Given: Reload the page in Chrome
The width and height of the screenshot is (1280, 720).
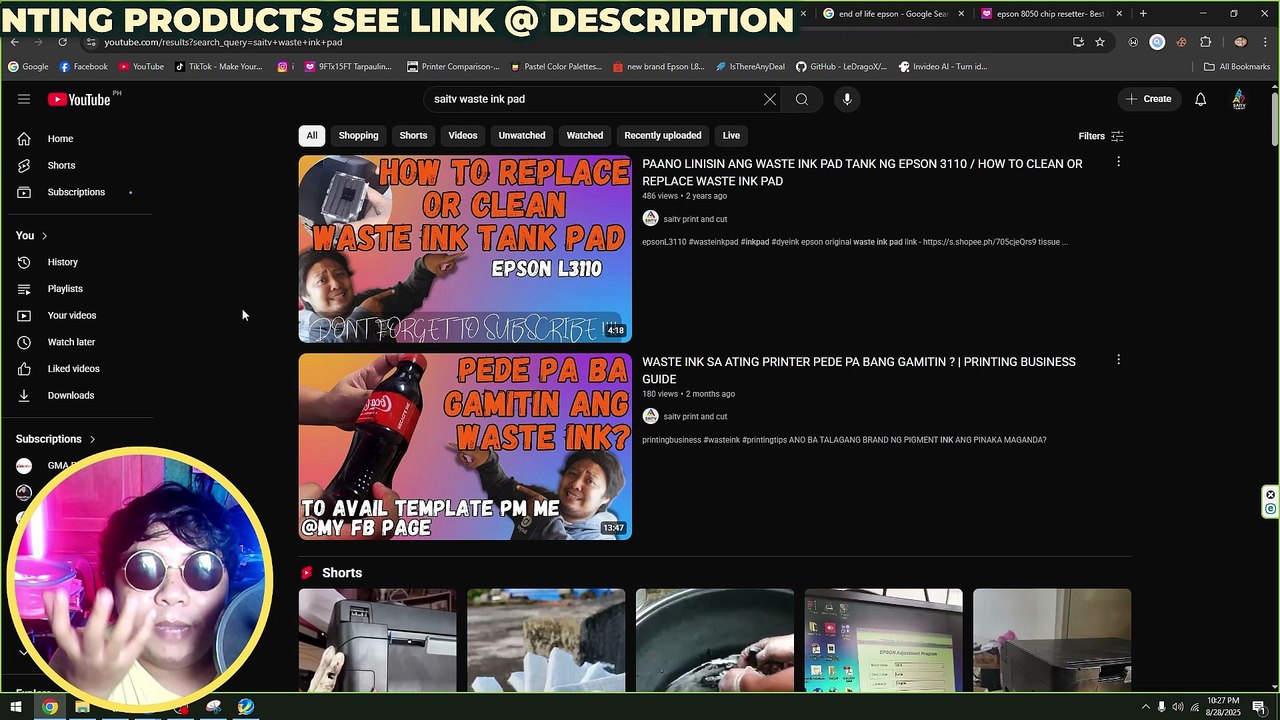Looking at the screenshot, I should (x=62, y=42).
